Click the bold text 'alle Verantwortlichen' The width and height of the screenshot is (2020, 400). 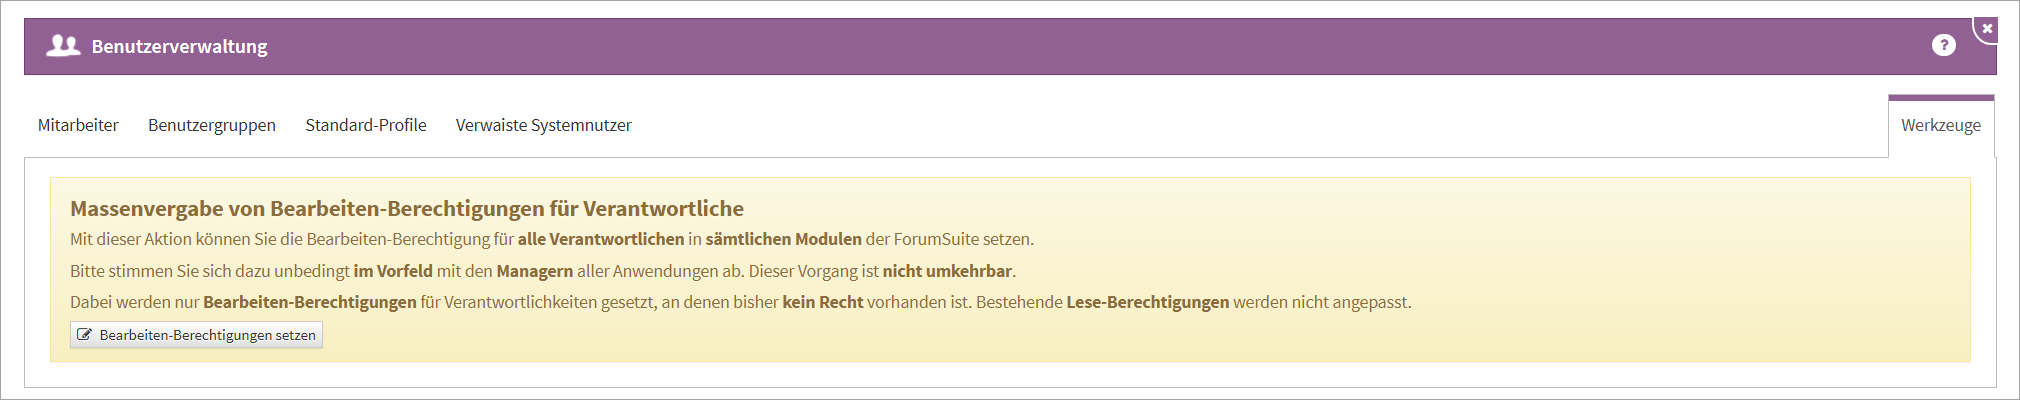(x=601, y=239)
